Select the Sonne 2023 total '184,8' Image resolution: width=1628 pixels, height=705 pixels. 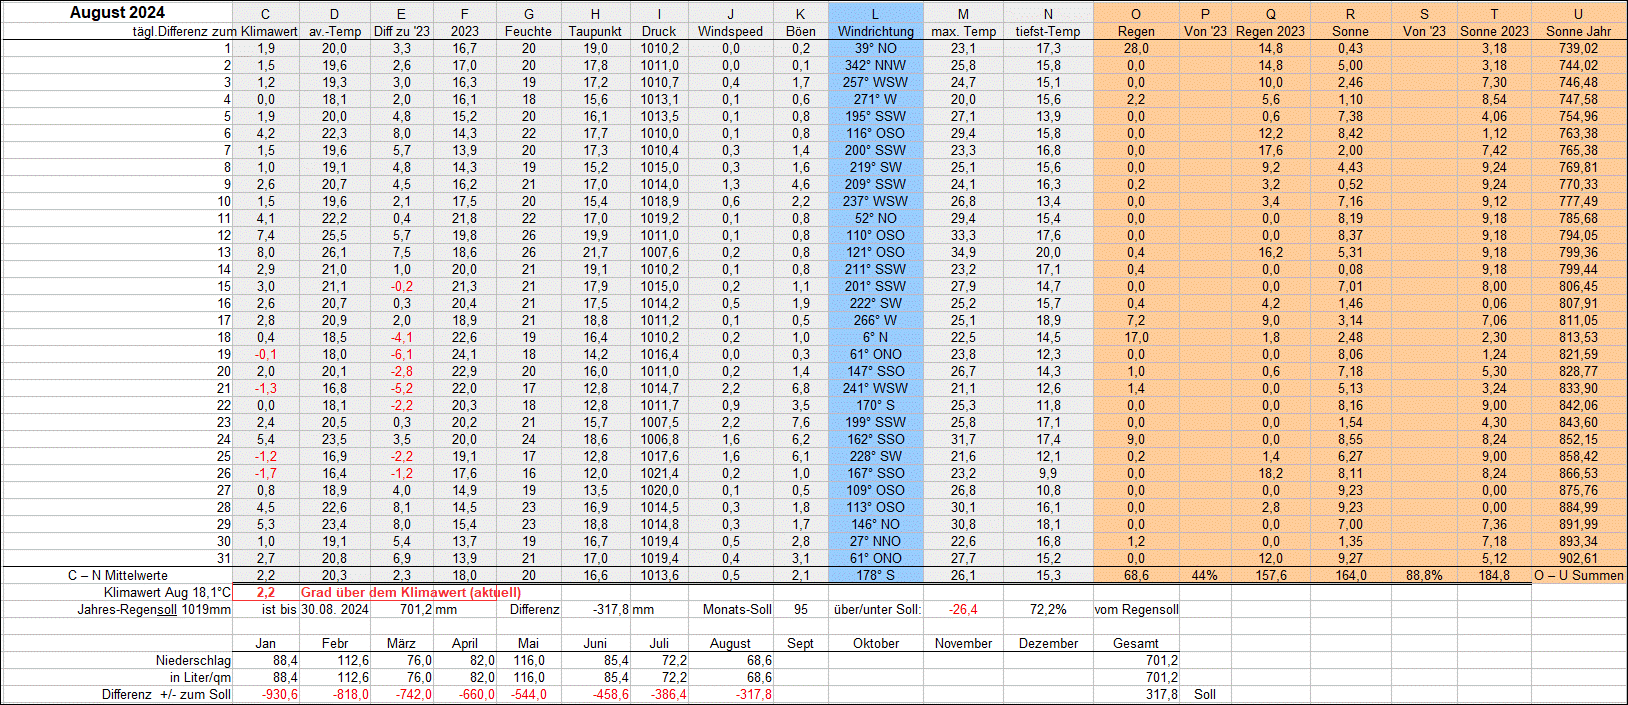pos(1494,575)
